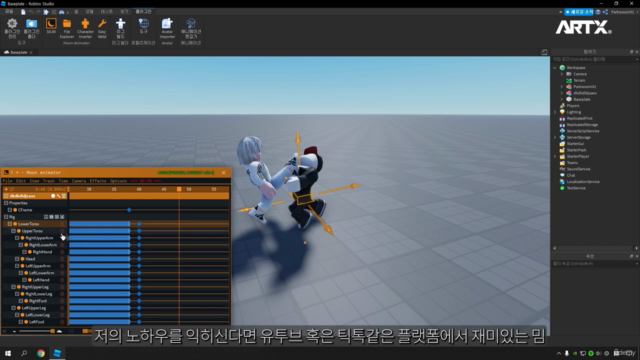Viewport: 640px width, 360px height.
Task: Toggle the orange dot on the UpperTorso track
Action: (19, 231)
